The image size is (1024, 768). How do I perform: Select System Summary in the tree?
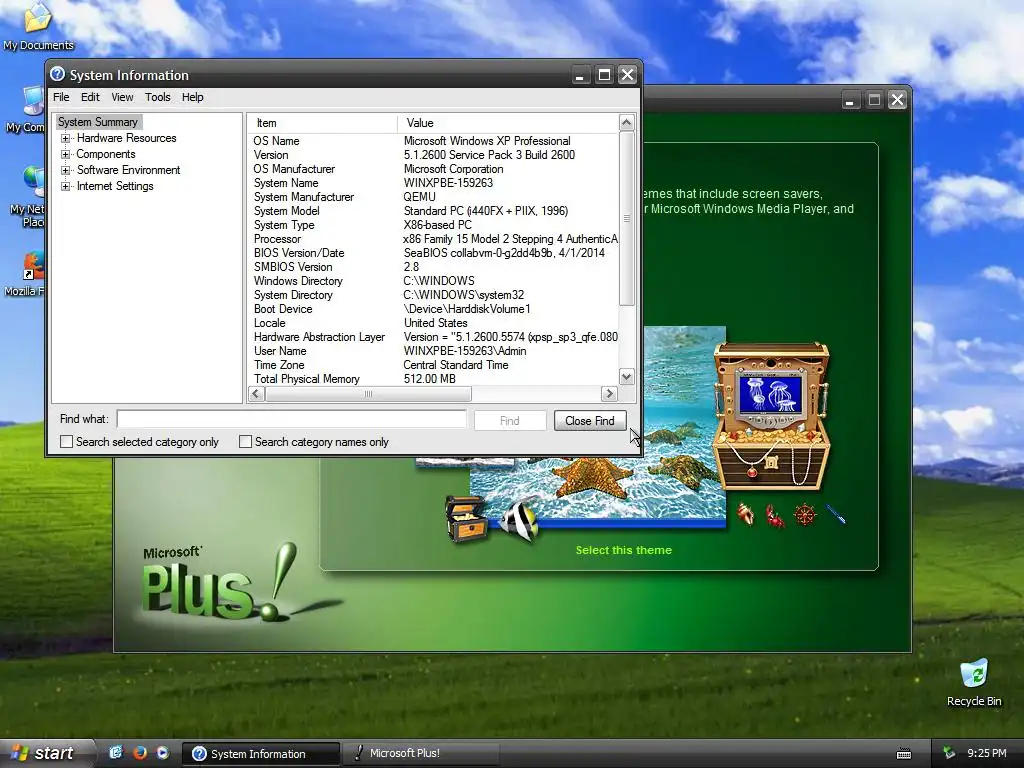coord(98,122)
